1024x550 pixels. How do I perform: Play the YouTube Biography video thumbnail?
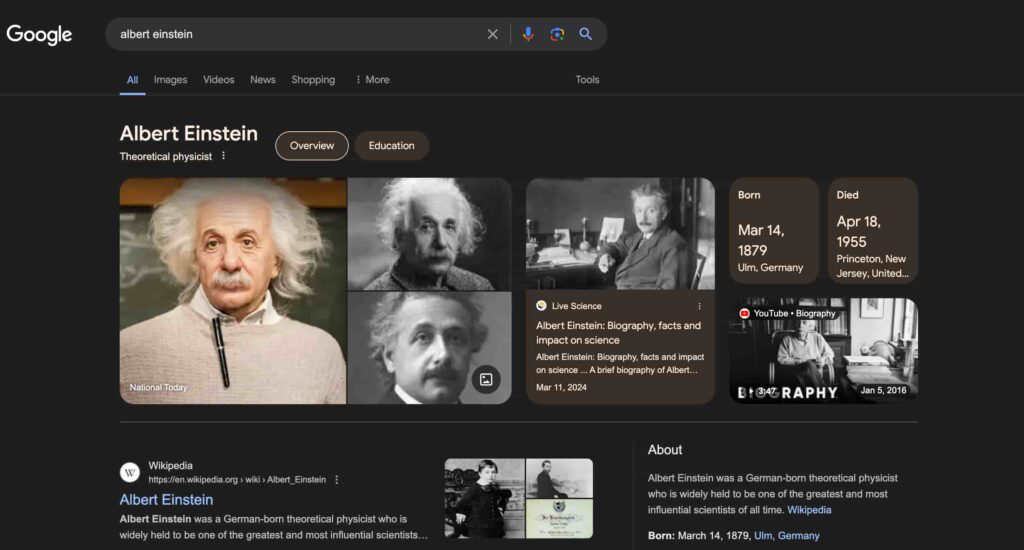pos(823,350)
